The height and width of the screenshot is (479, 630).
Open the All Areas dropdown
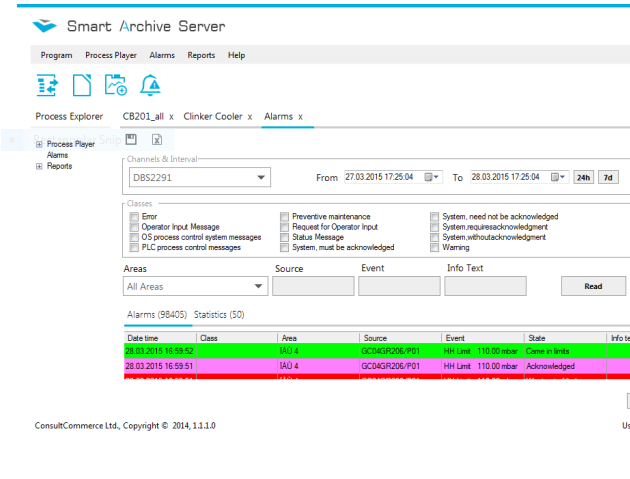pos(195,286)
